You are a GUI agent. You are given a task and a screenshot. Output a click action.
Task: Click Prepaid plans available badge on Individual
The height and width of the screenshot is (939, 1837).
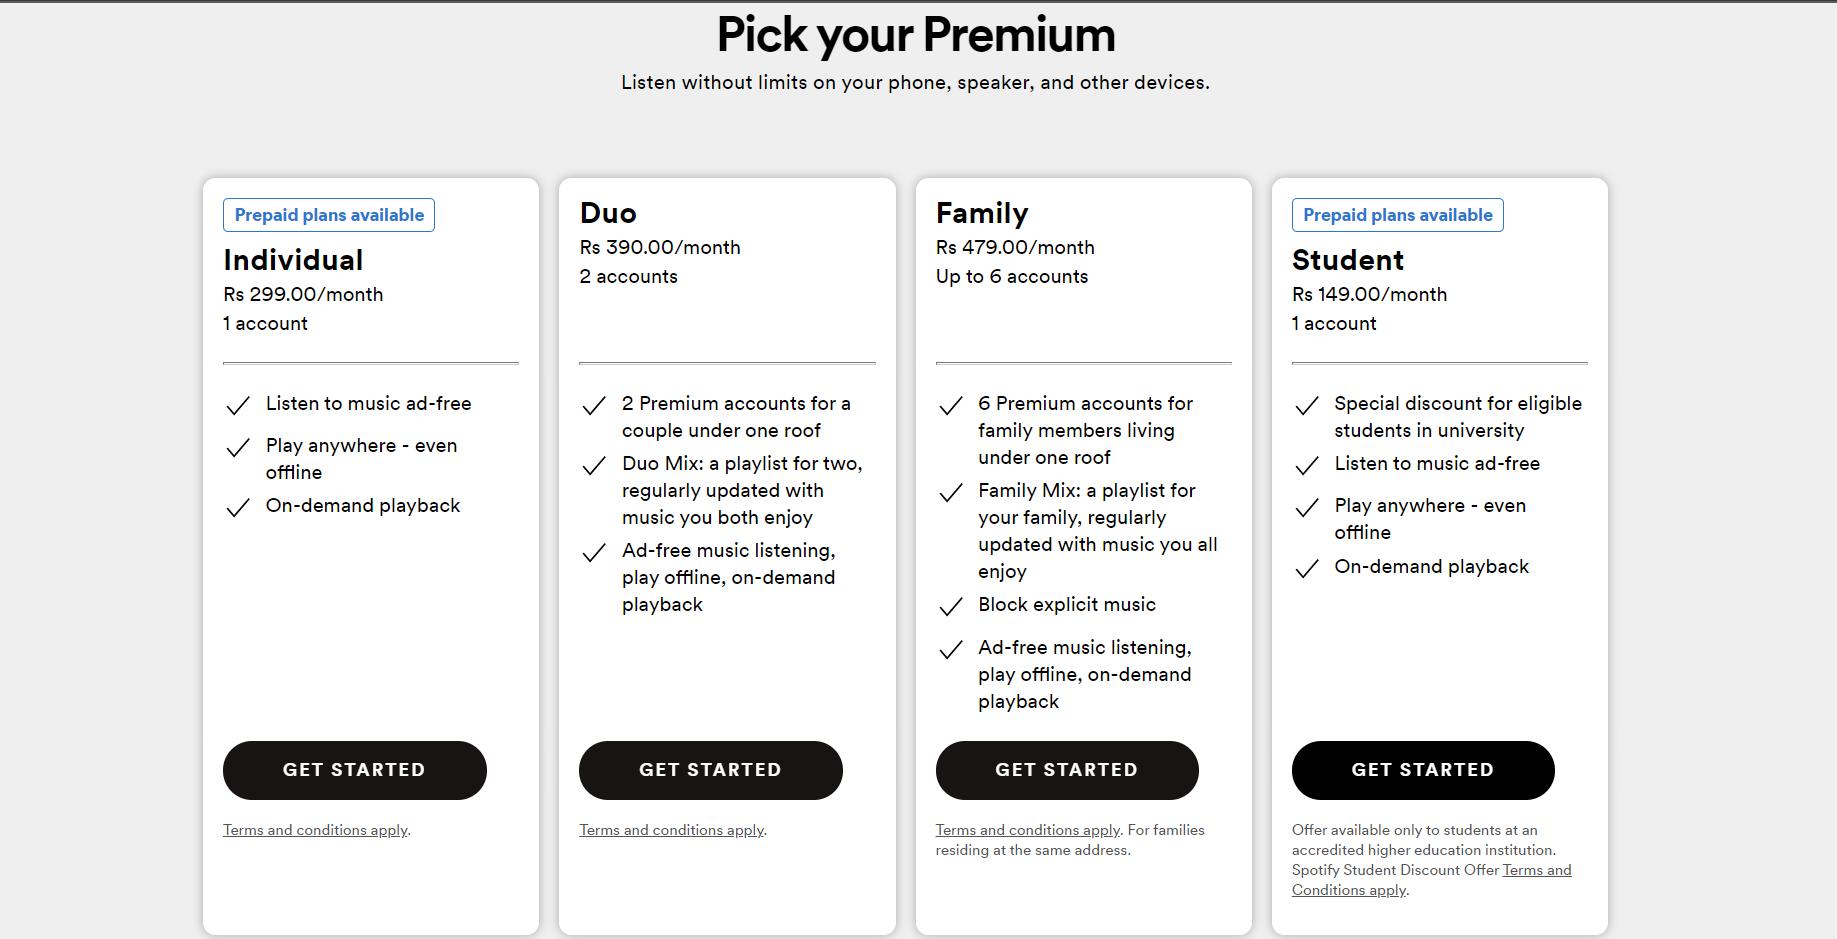click(x=329, y=215)
